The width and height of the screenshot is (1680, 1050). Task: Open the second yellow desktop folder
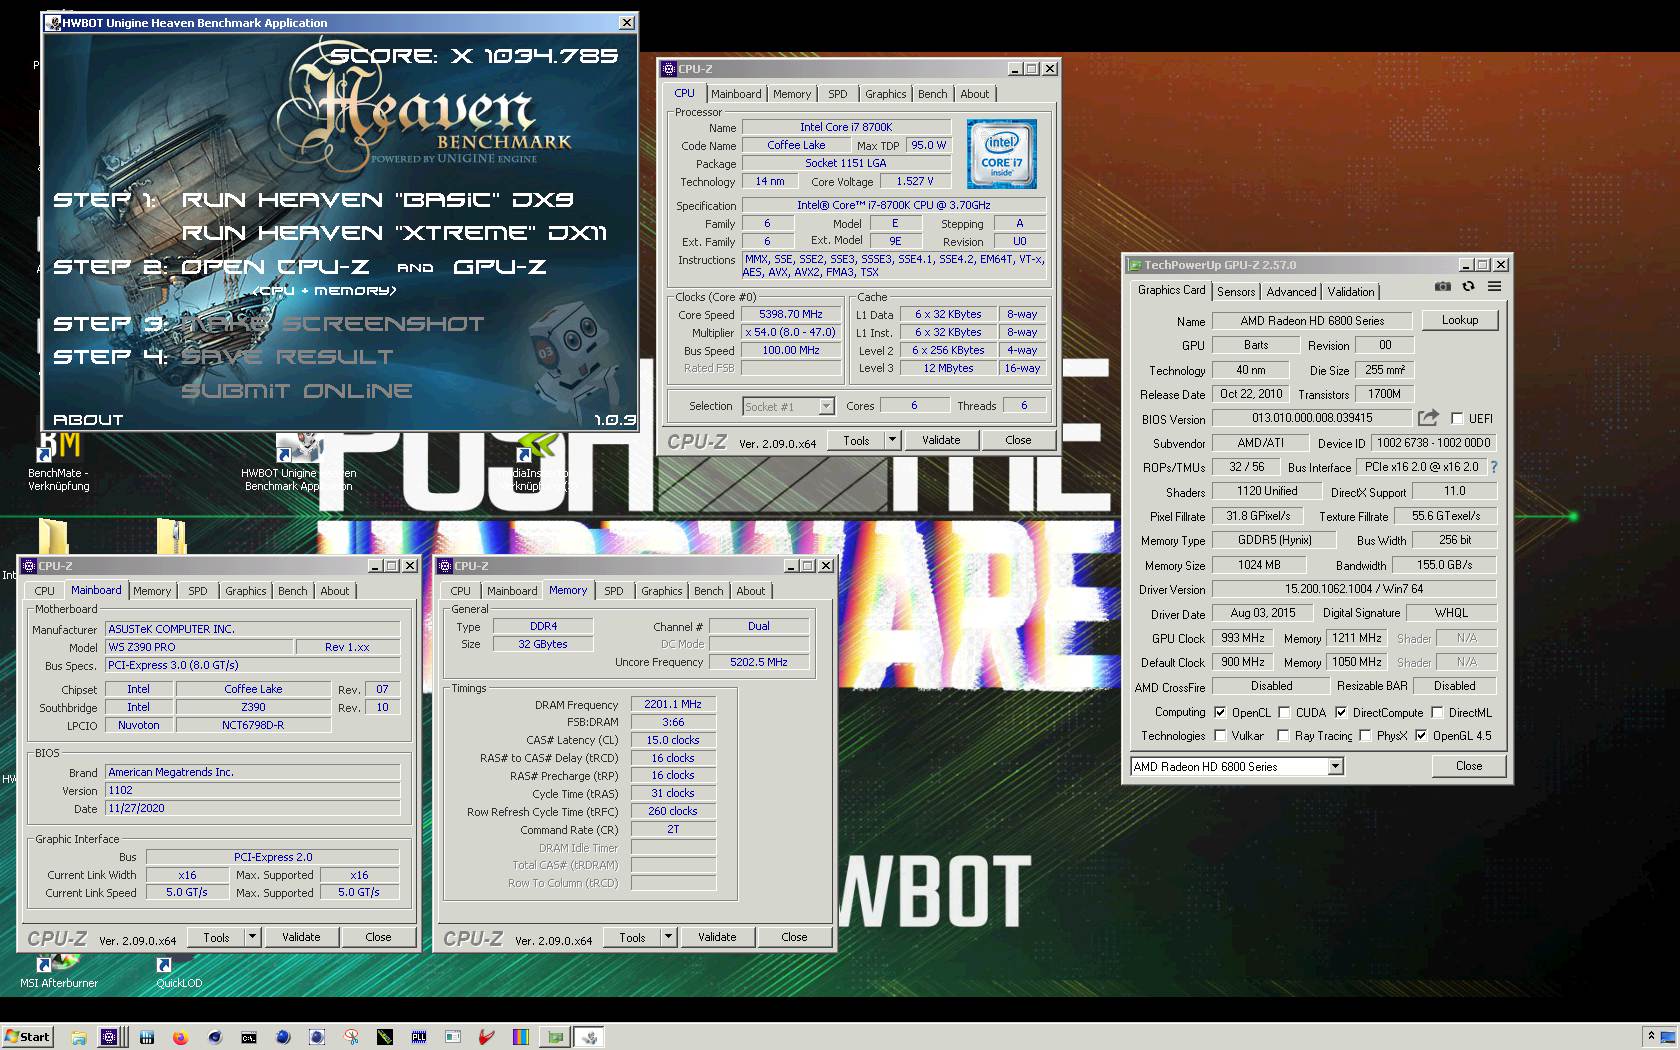[172, 535]
